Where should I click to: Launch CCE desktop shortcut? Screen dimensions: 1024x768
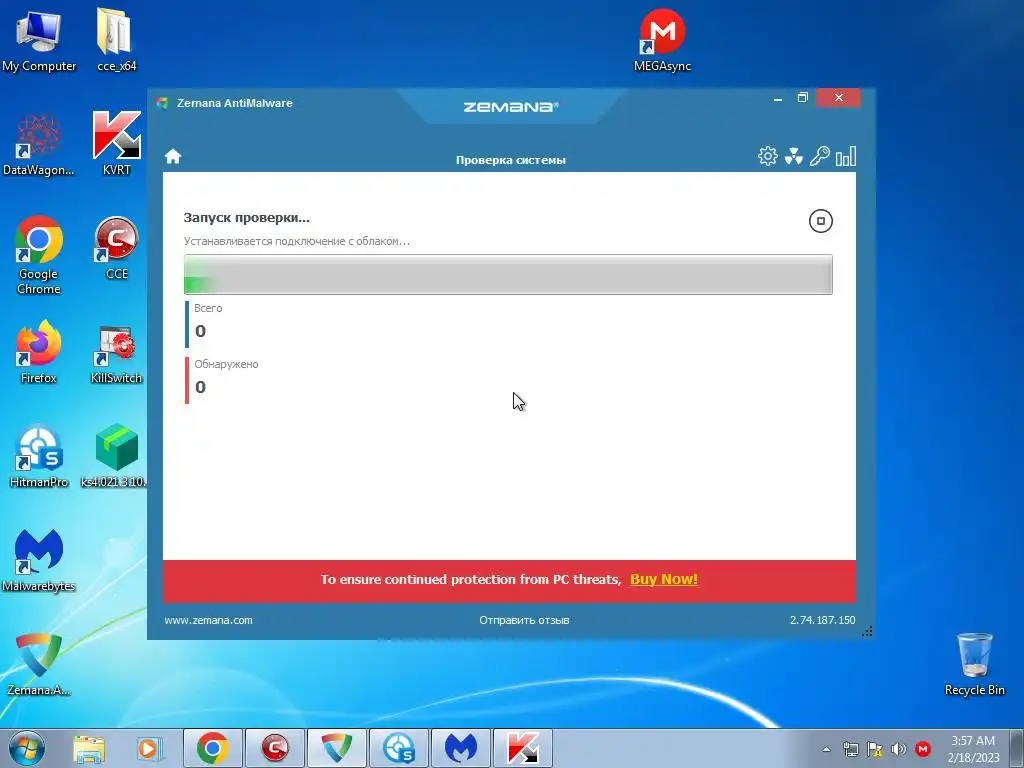point(116,248)
